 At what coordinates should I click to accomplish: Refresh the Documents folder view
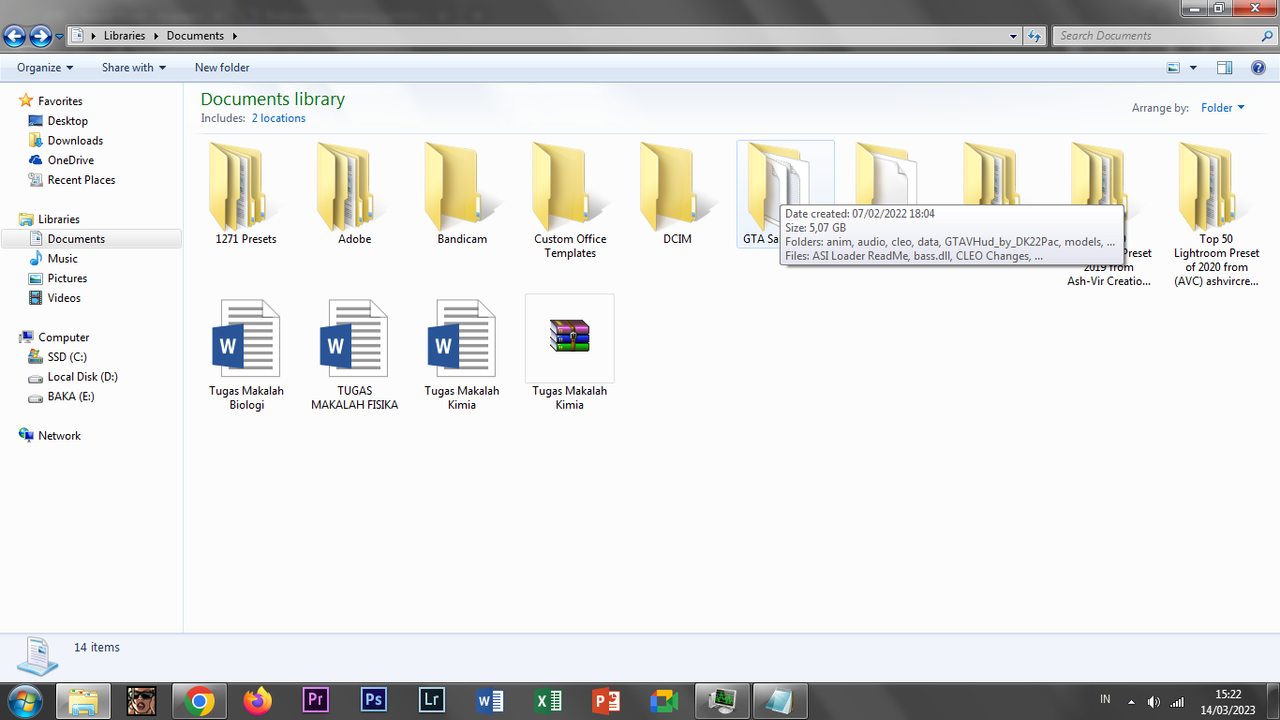pos(1035,36)
